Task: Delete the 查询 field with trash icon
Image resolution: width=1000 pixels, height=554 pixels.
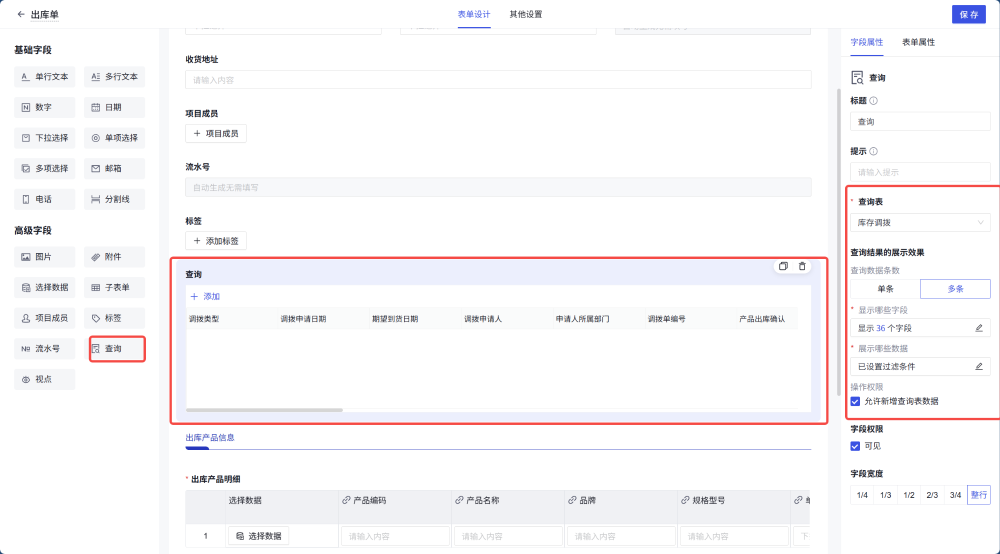Action: click(x=802, y=266)
